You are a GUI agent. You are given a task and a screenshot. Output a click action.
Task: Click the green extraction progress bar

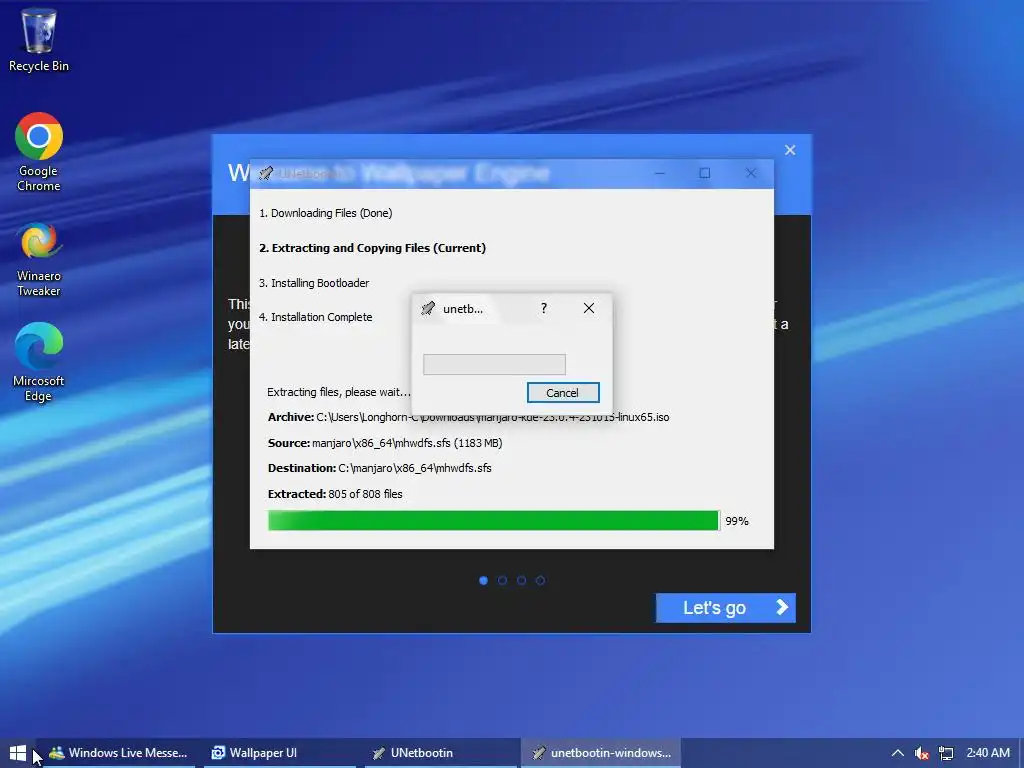[494, 520]
